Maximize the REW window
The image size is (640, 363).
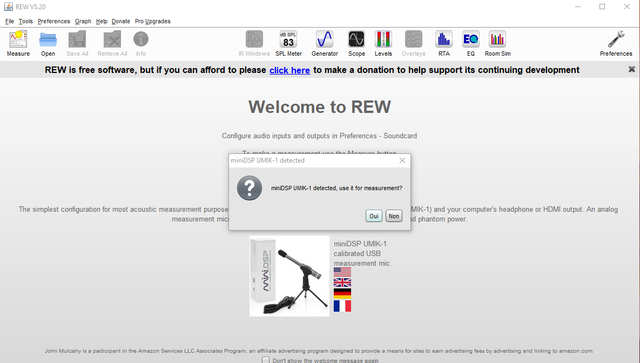pyautogui.click(x=602, y=7)
